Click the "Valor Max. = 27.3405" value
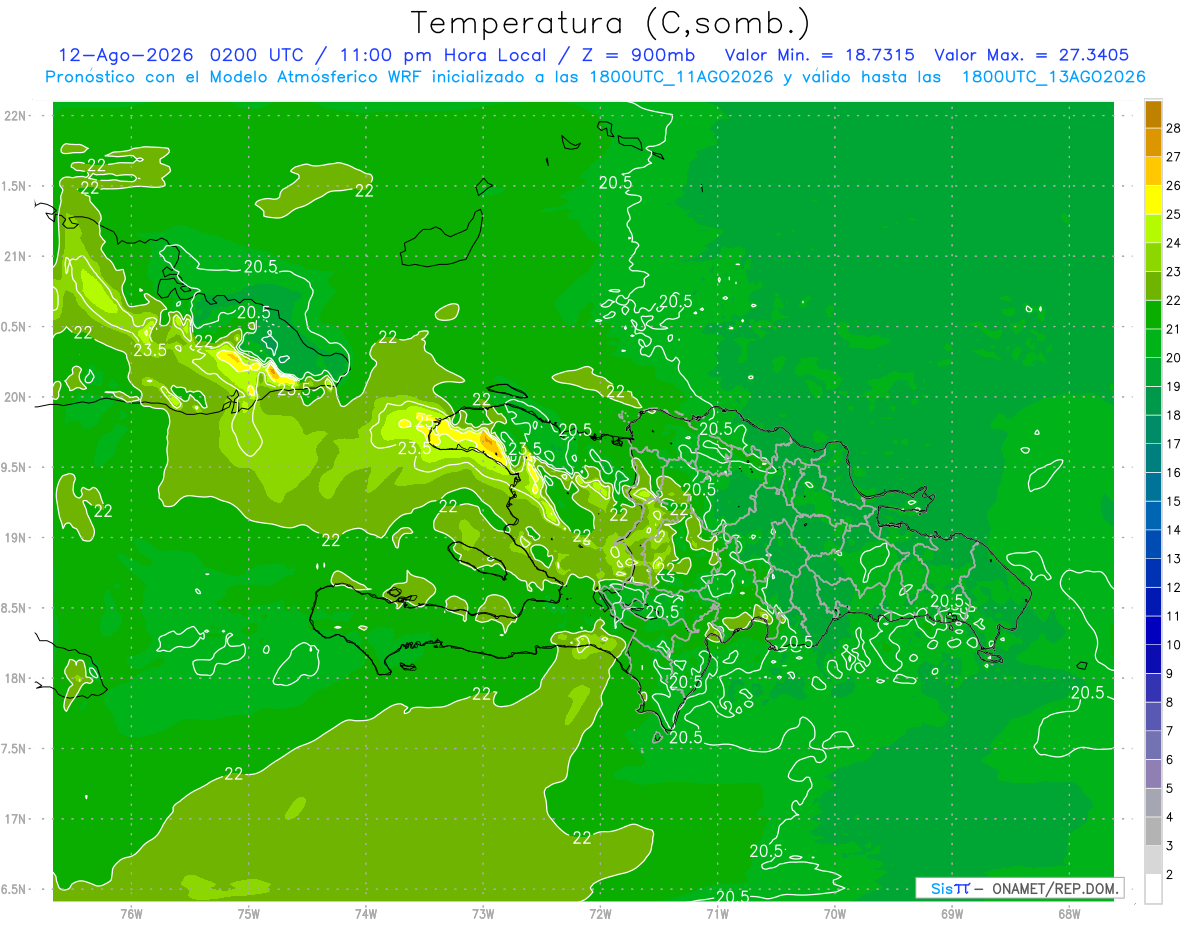Viewport: 1200px width, 927px height. [1032, 55]
